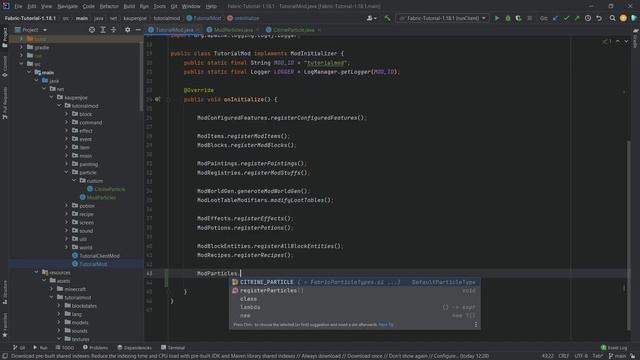Select TutorialMod in project tree
The height and width of the screenshot is (360, 640).
pos(89,264)
